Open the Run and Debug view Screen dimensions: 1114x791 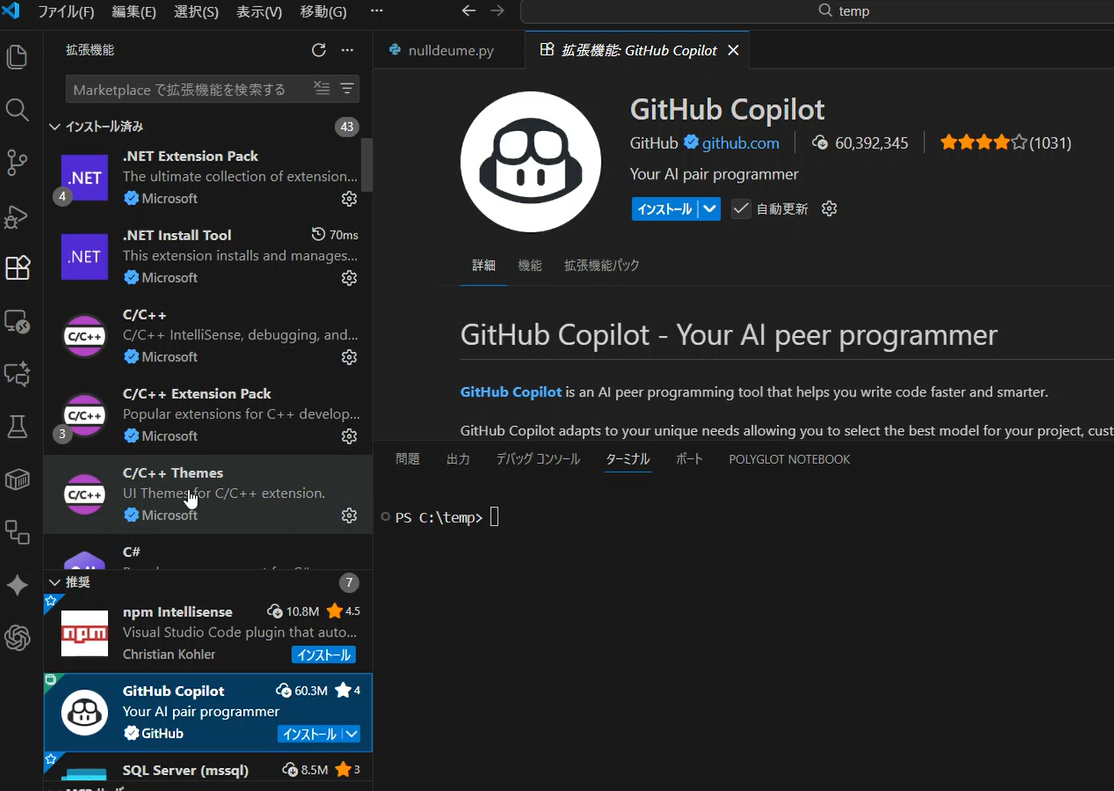(18, 216)
